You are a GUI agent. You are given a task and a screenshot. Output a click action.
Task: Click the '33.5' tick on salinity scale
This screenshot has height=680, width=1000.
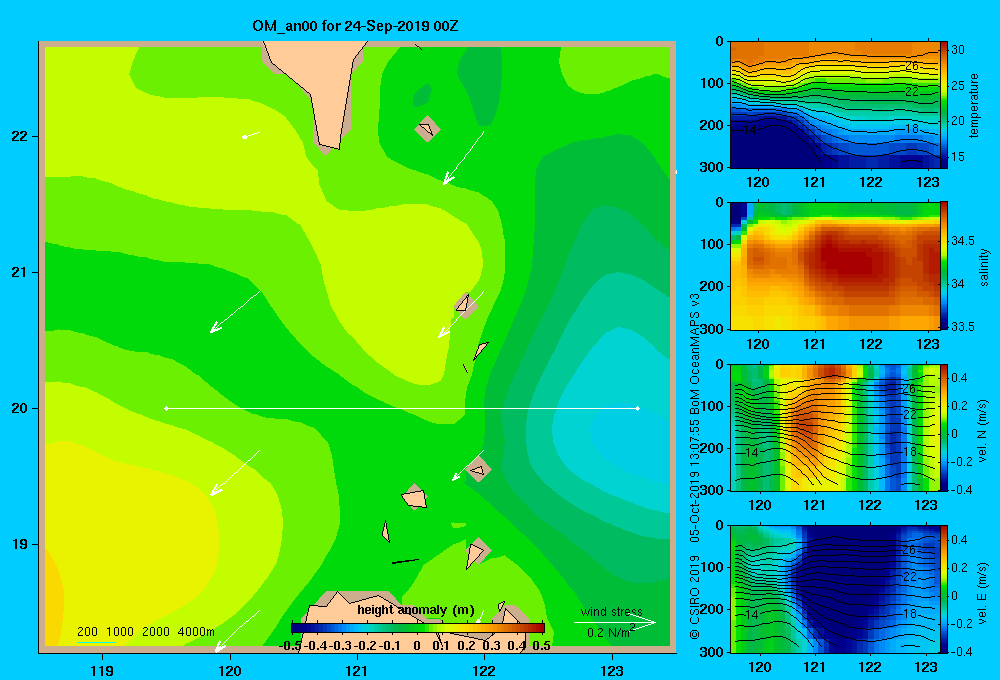(x=963, y=326)
